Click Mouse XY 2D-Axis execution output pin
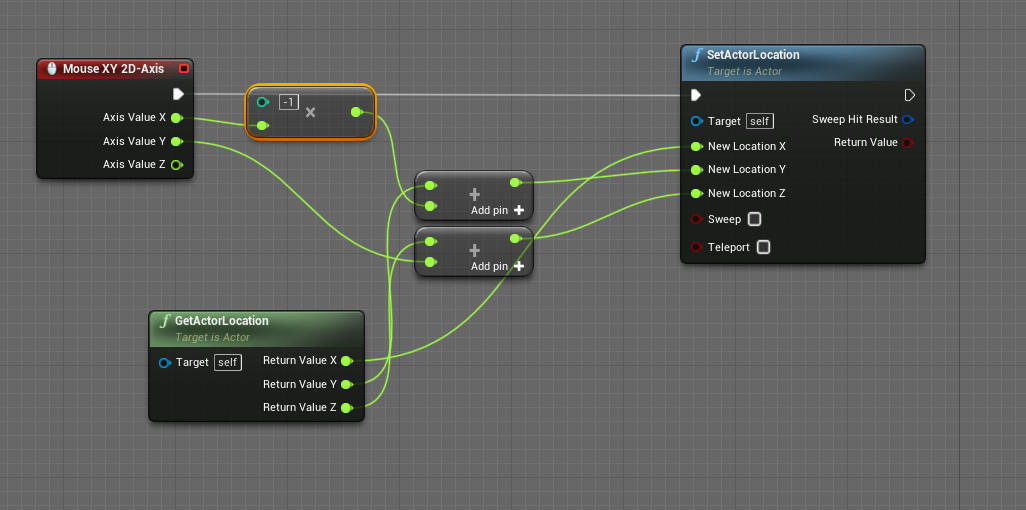Image resolution: width=1026 pixels, height=510 pixels. tap(178, 94)
